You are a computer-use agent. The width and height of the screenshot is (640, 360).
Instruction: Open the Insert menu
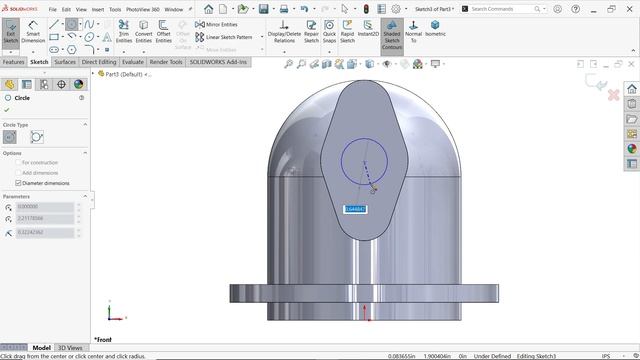click(98, 9)
